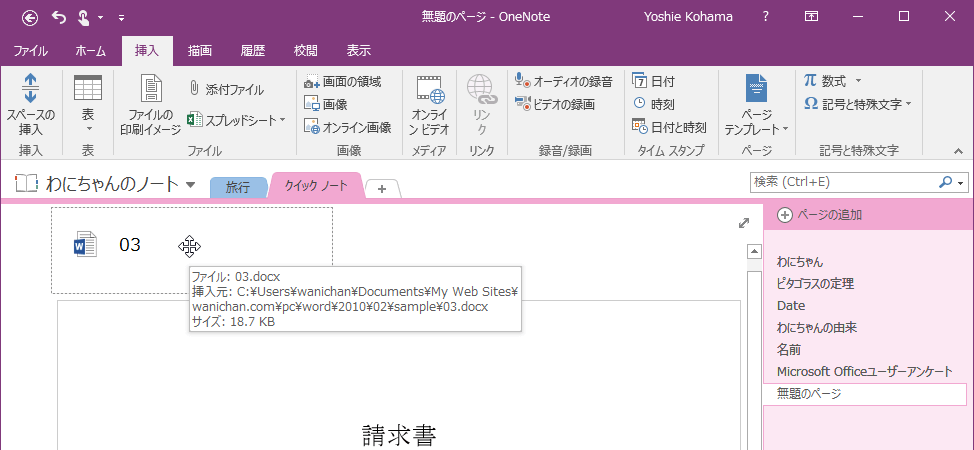The width and height of the screenshot is (974, 450).
Task: Open the Date page
Action: click(791, 306)
